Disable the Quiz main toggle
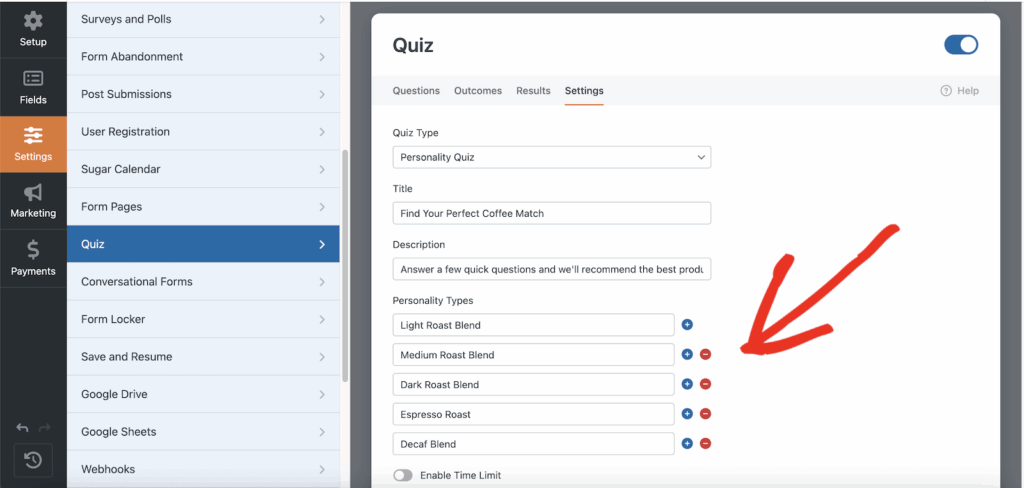The height and width of the screenshot is (488, 1024). click(x=961, y=45)
